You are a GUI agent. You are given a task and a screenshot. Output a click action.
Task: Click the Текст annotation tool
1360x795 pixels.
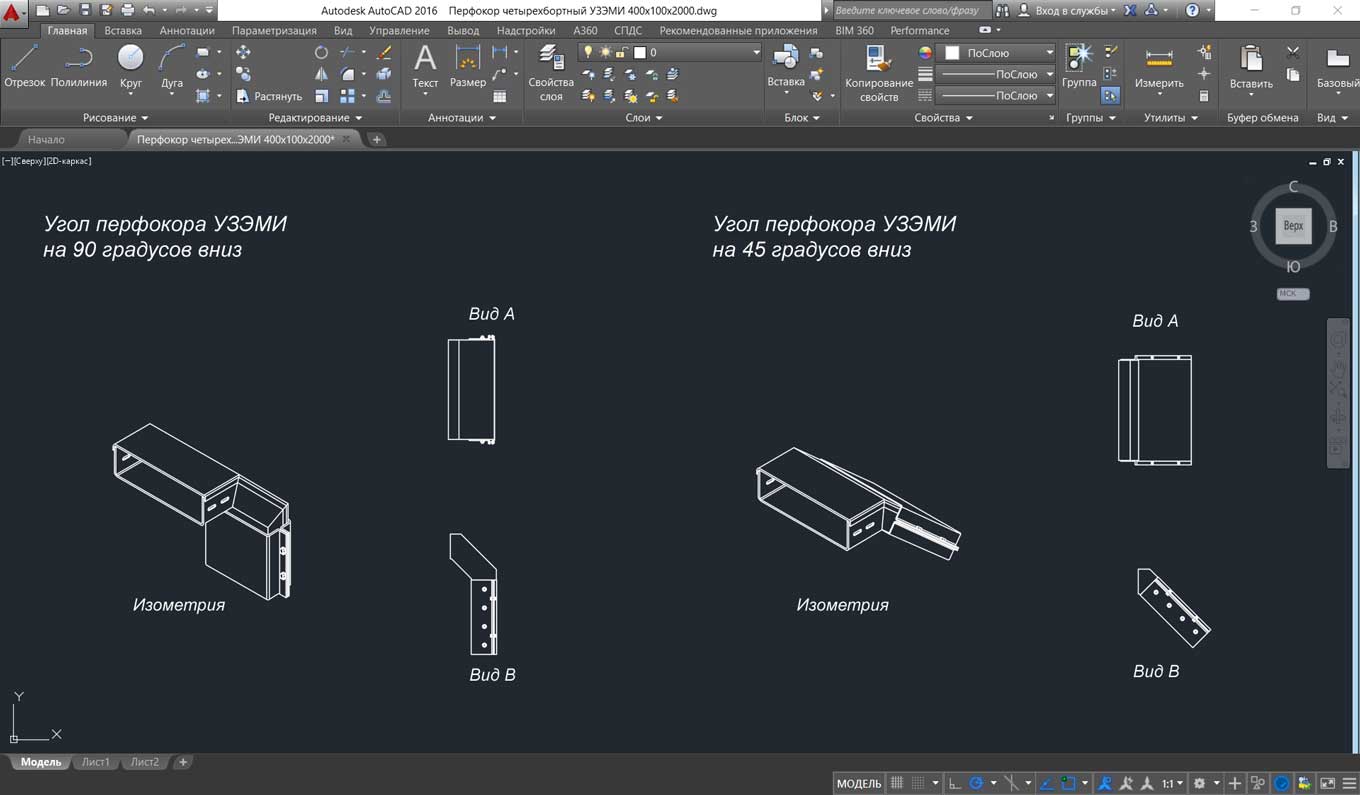click(x=425, y=66)
